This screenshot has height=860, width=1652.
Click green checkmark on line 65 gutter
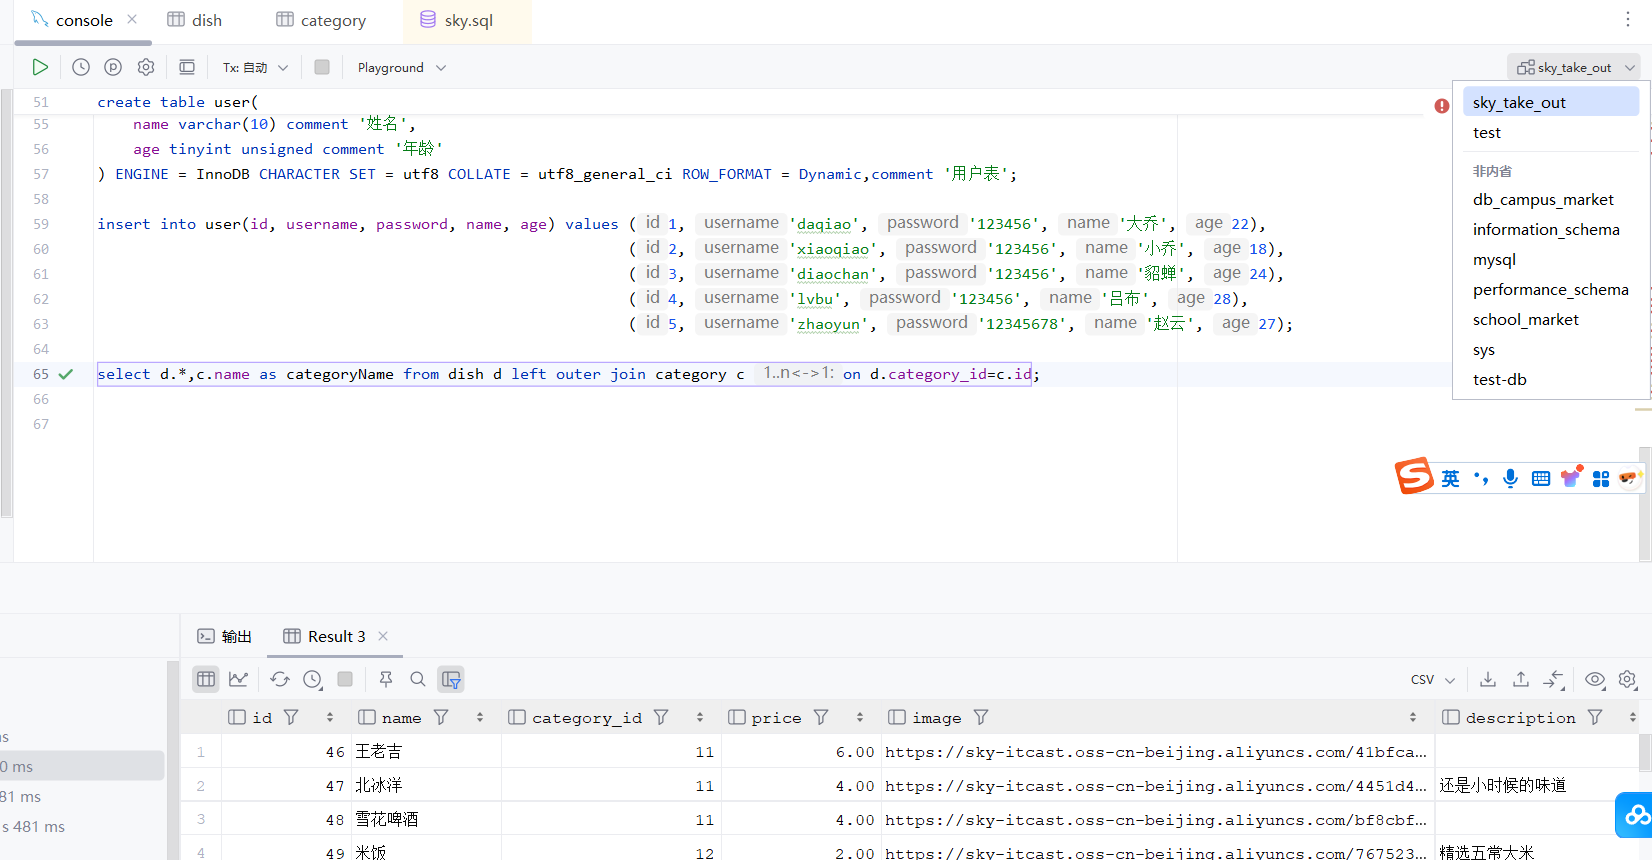[x=66, y=374]
